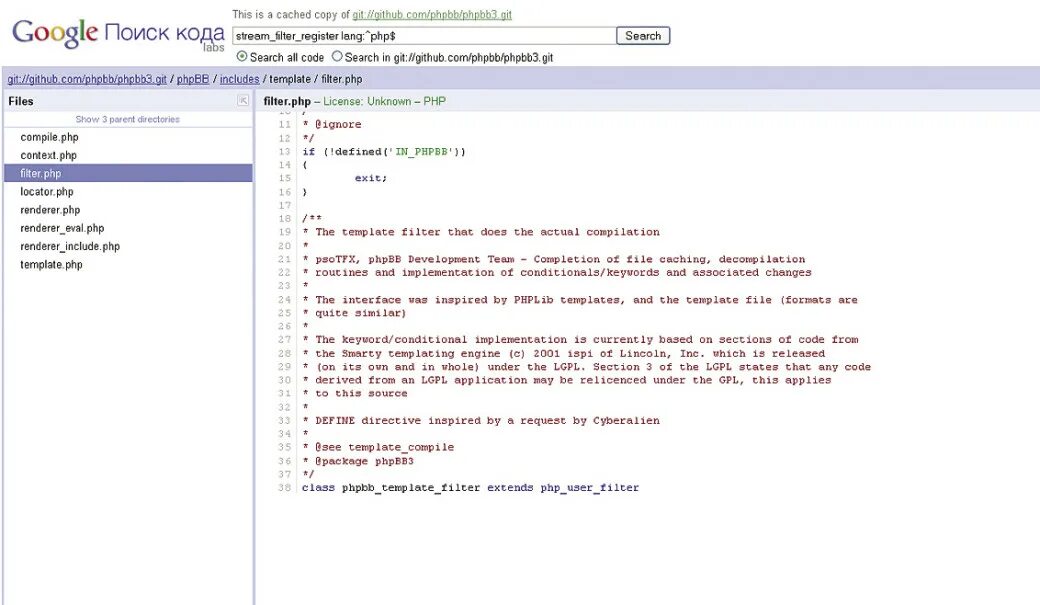Click the '@ignore' comment on line 11
Viewport: 1040px width, 605px height.
click(x=332, y=125)
